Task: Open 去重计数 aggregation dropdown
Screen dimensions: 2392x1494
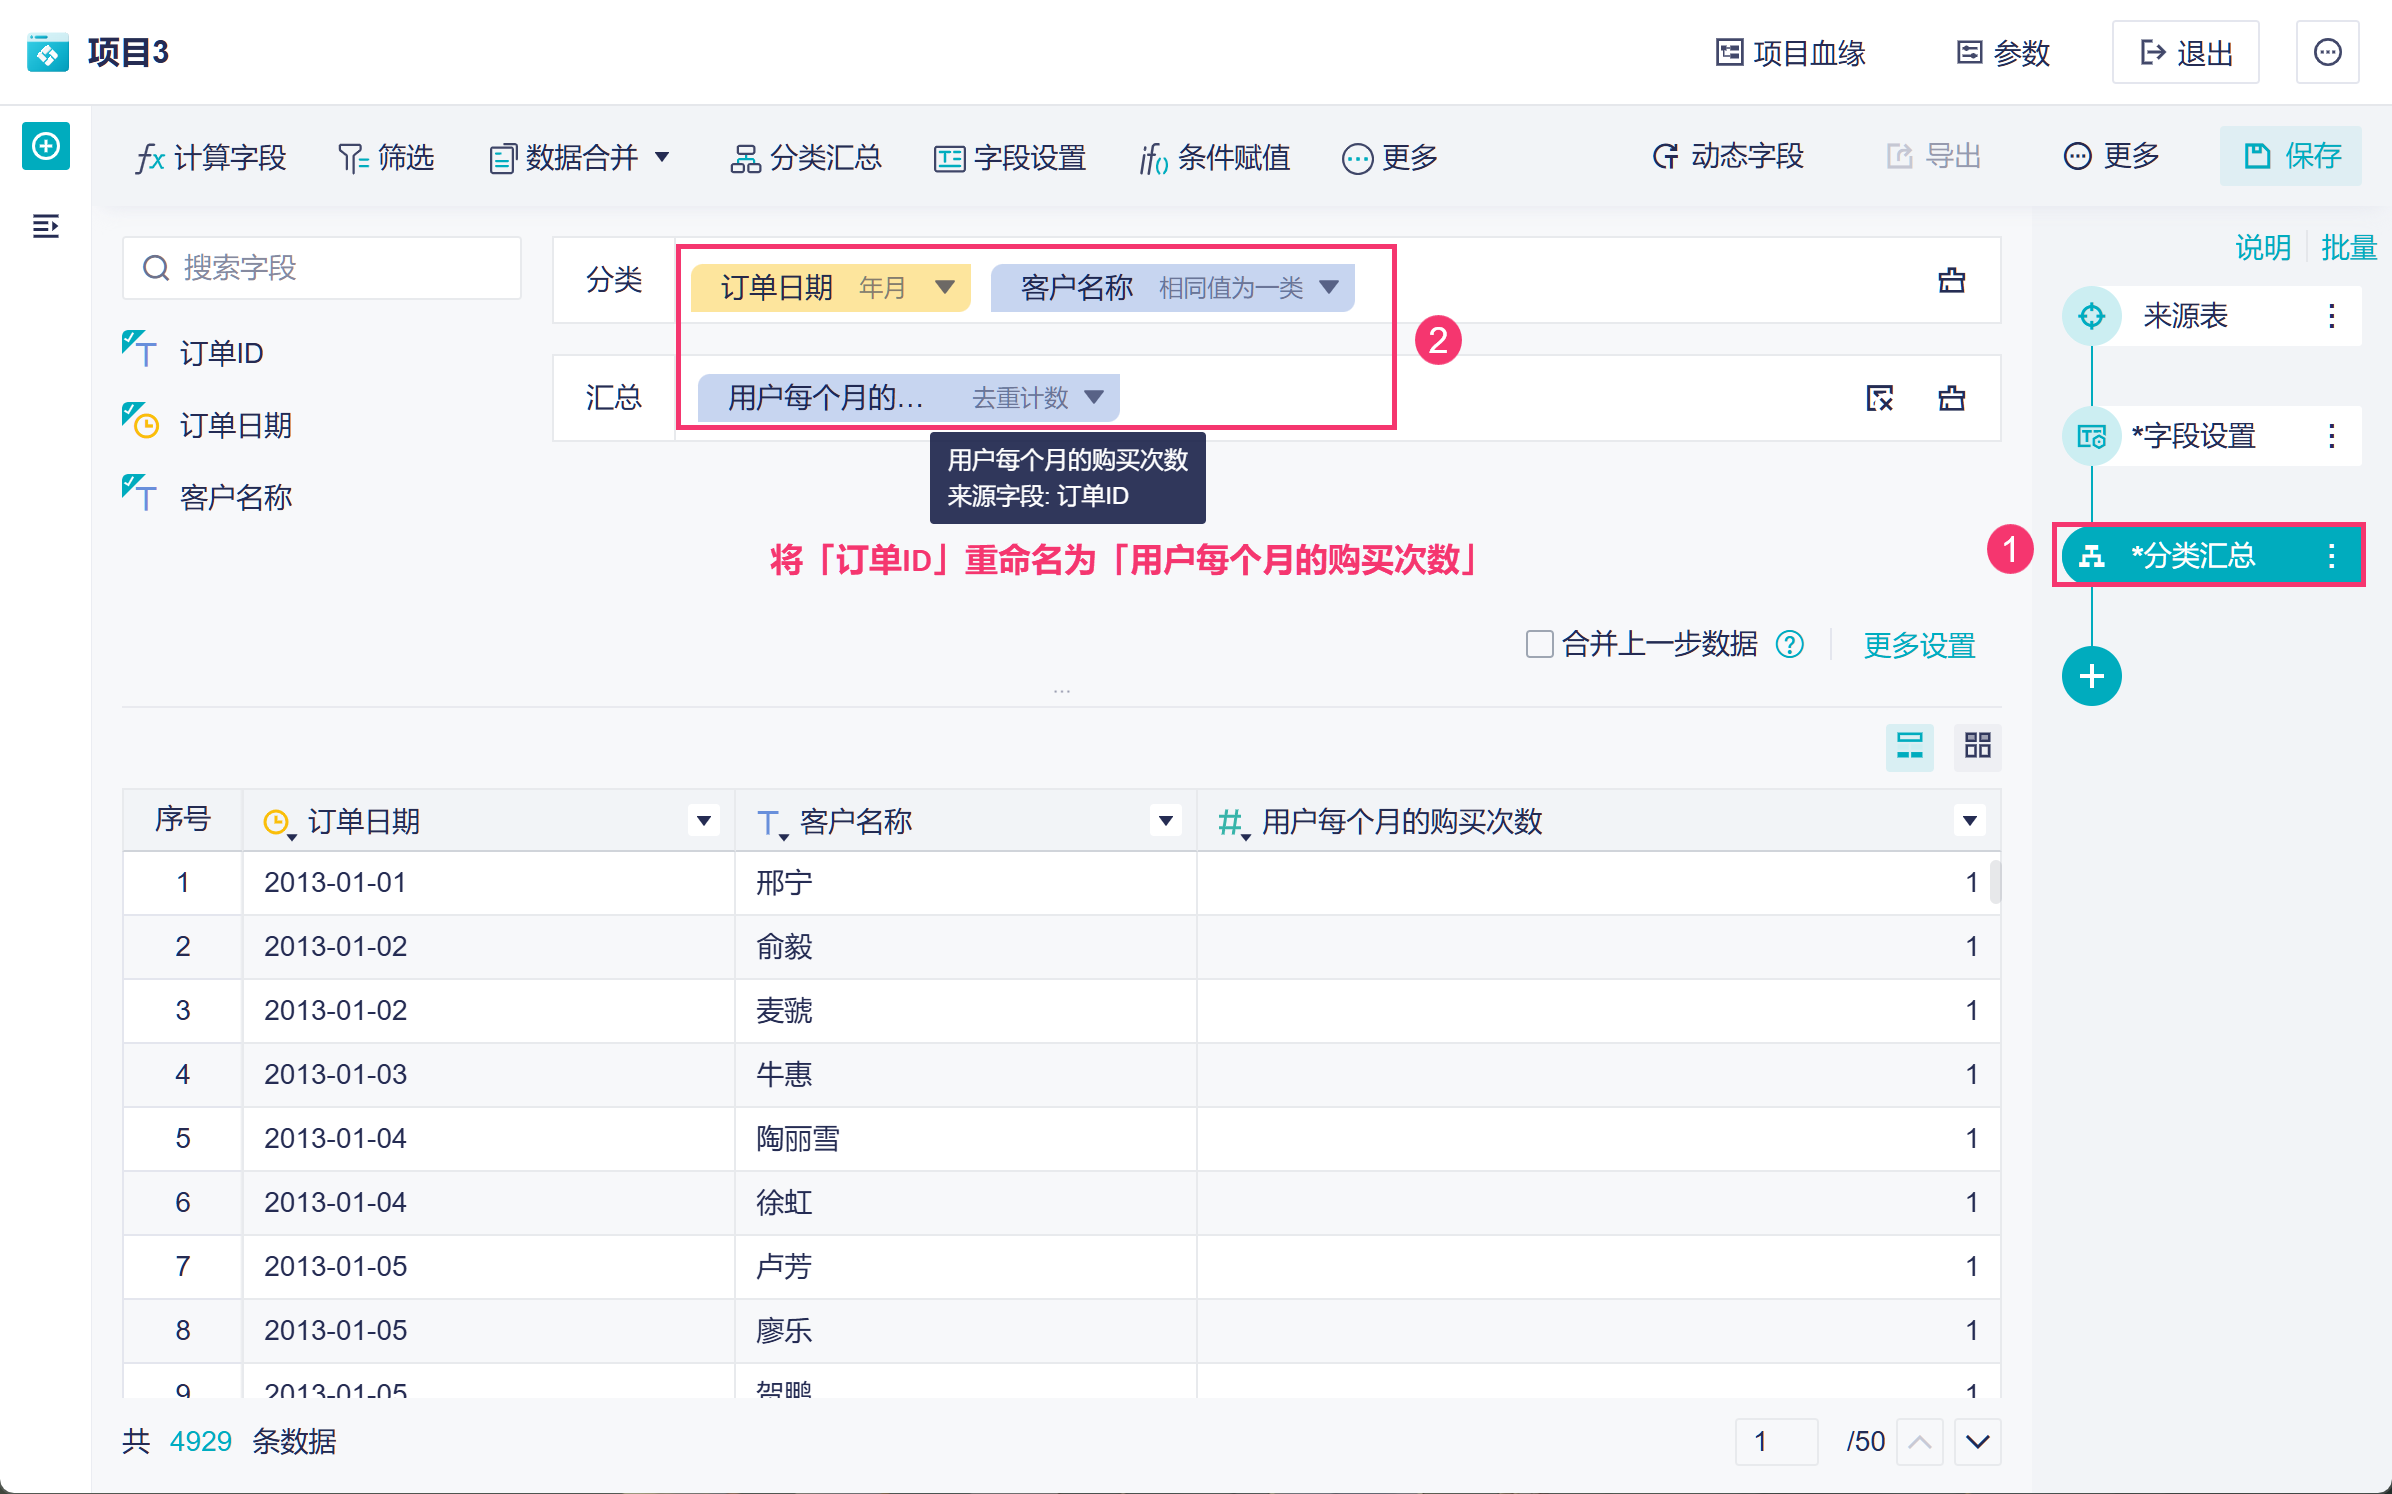Action: point(1094,398)
